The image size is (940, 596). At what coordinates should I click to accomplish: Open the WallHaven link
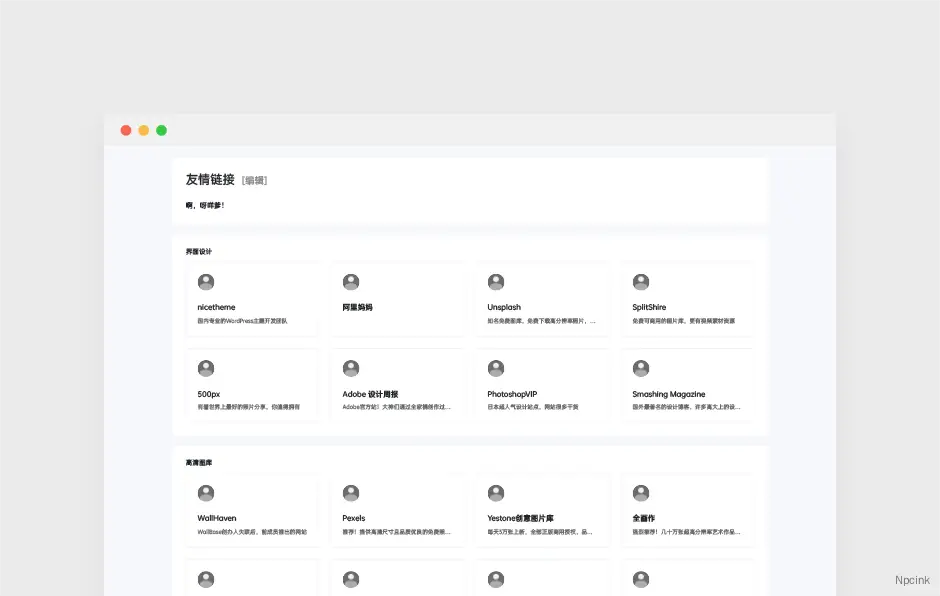tap(216, 518)
